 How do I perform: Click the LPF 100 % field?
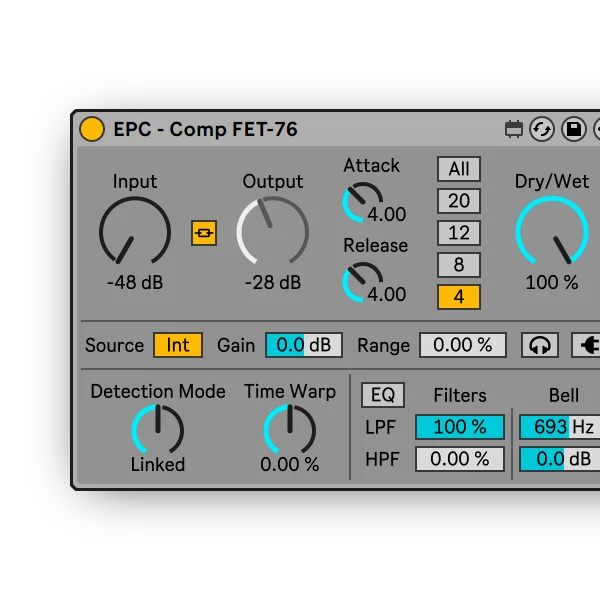pyautogui.click(x=460, y=427)
